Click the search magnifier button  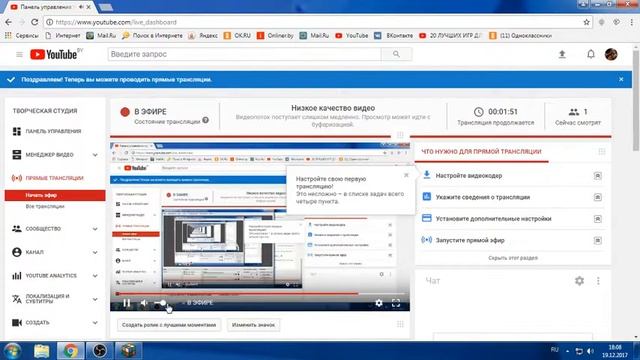click(396, 54)
